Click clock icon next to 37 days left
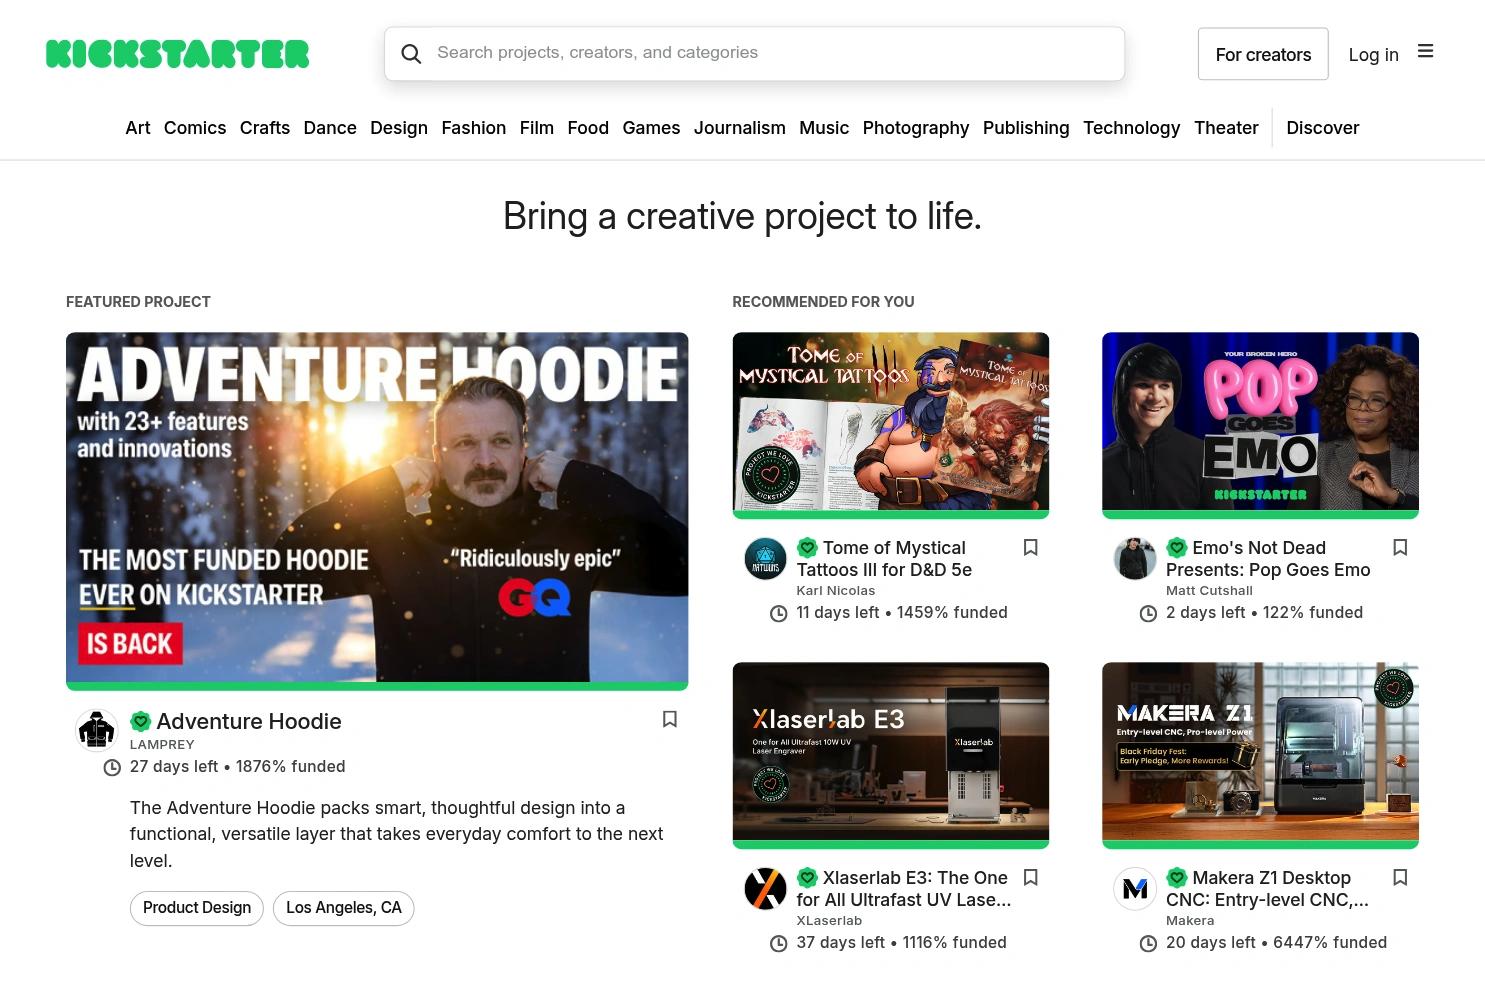The width and height of the screenshot is (1485, 990). 779,943
